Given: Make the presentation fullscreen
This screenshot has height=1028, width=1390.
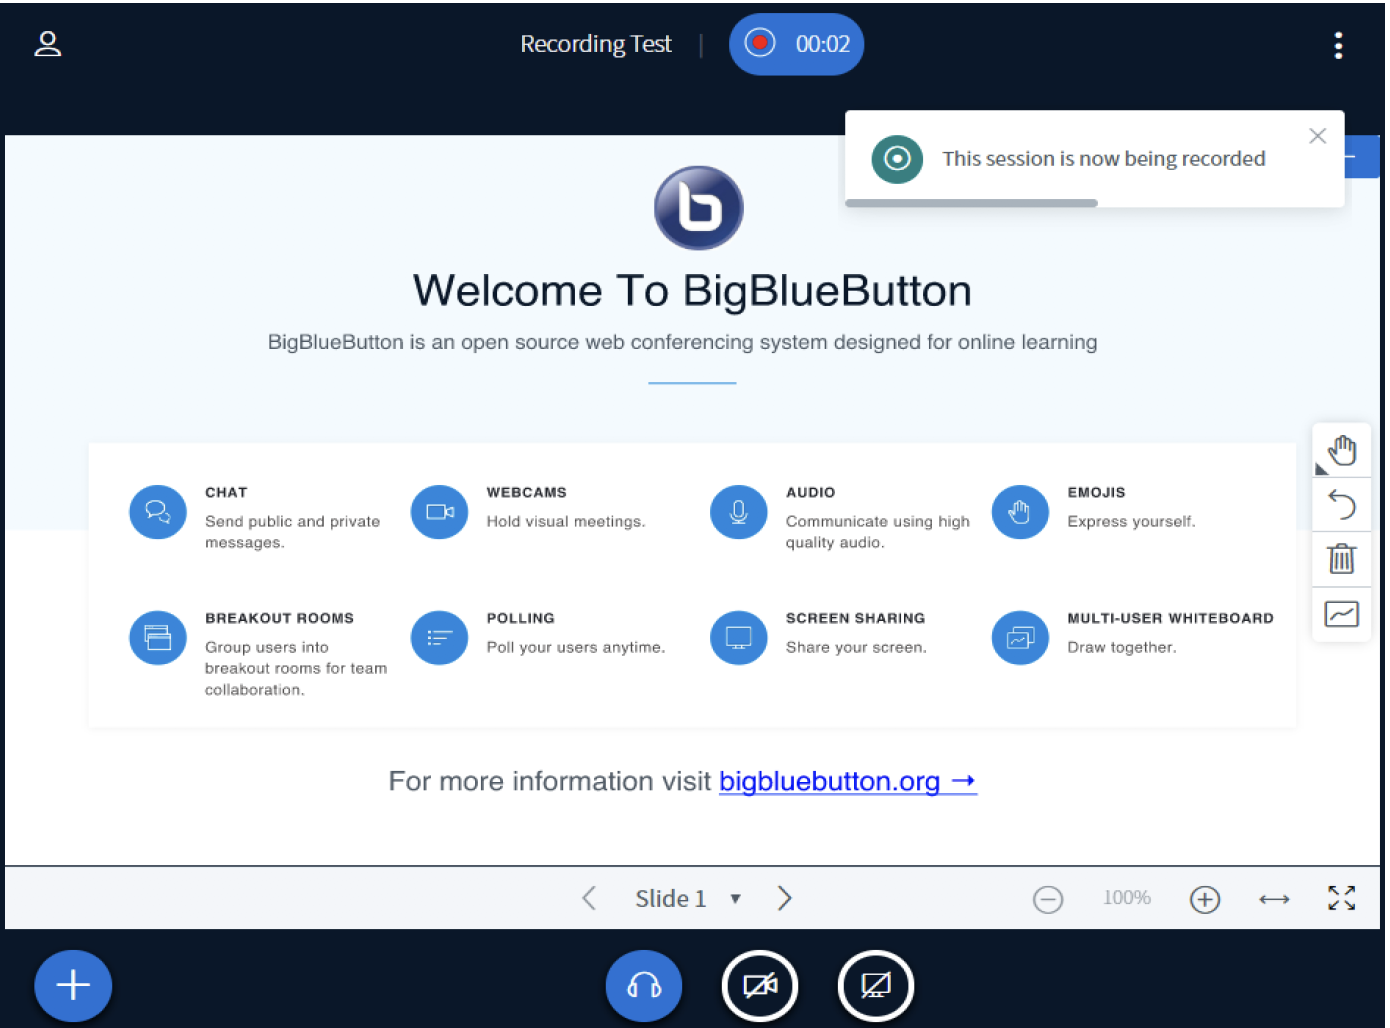Looking at the screenshot, I should tap(1341, 898).
